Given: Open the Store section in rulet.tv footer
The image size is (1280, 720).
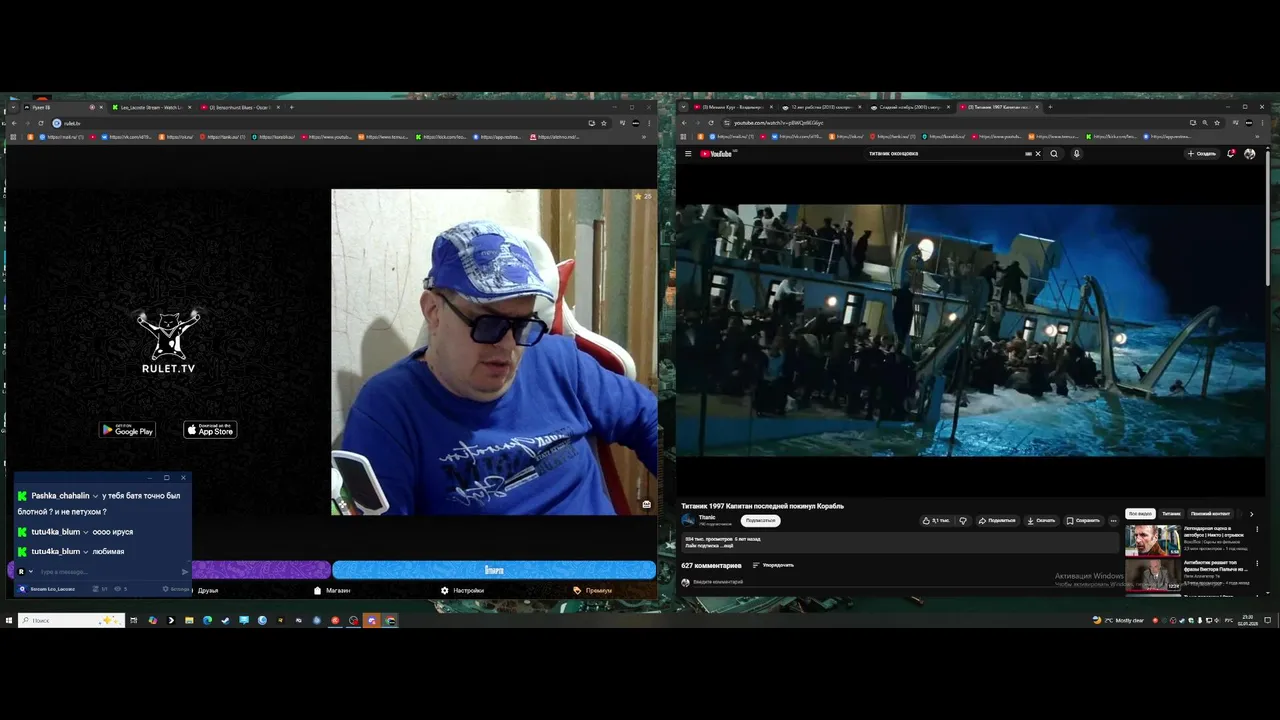Looking at the screenshot, I should [x=332, y=590].
